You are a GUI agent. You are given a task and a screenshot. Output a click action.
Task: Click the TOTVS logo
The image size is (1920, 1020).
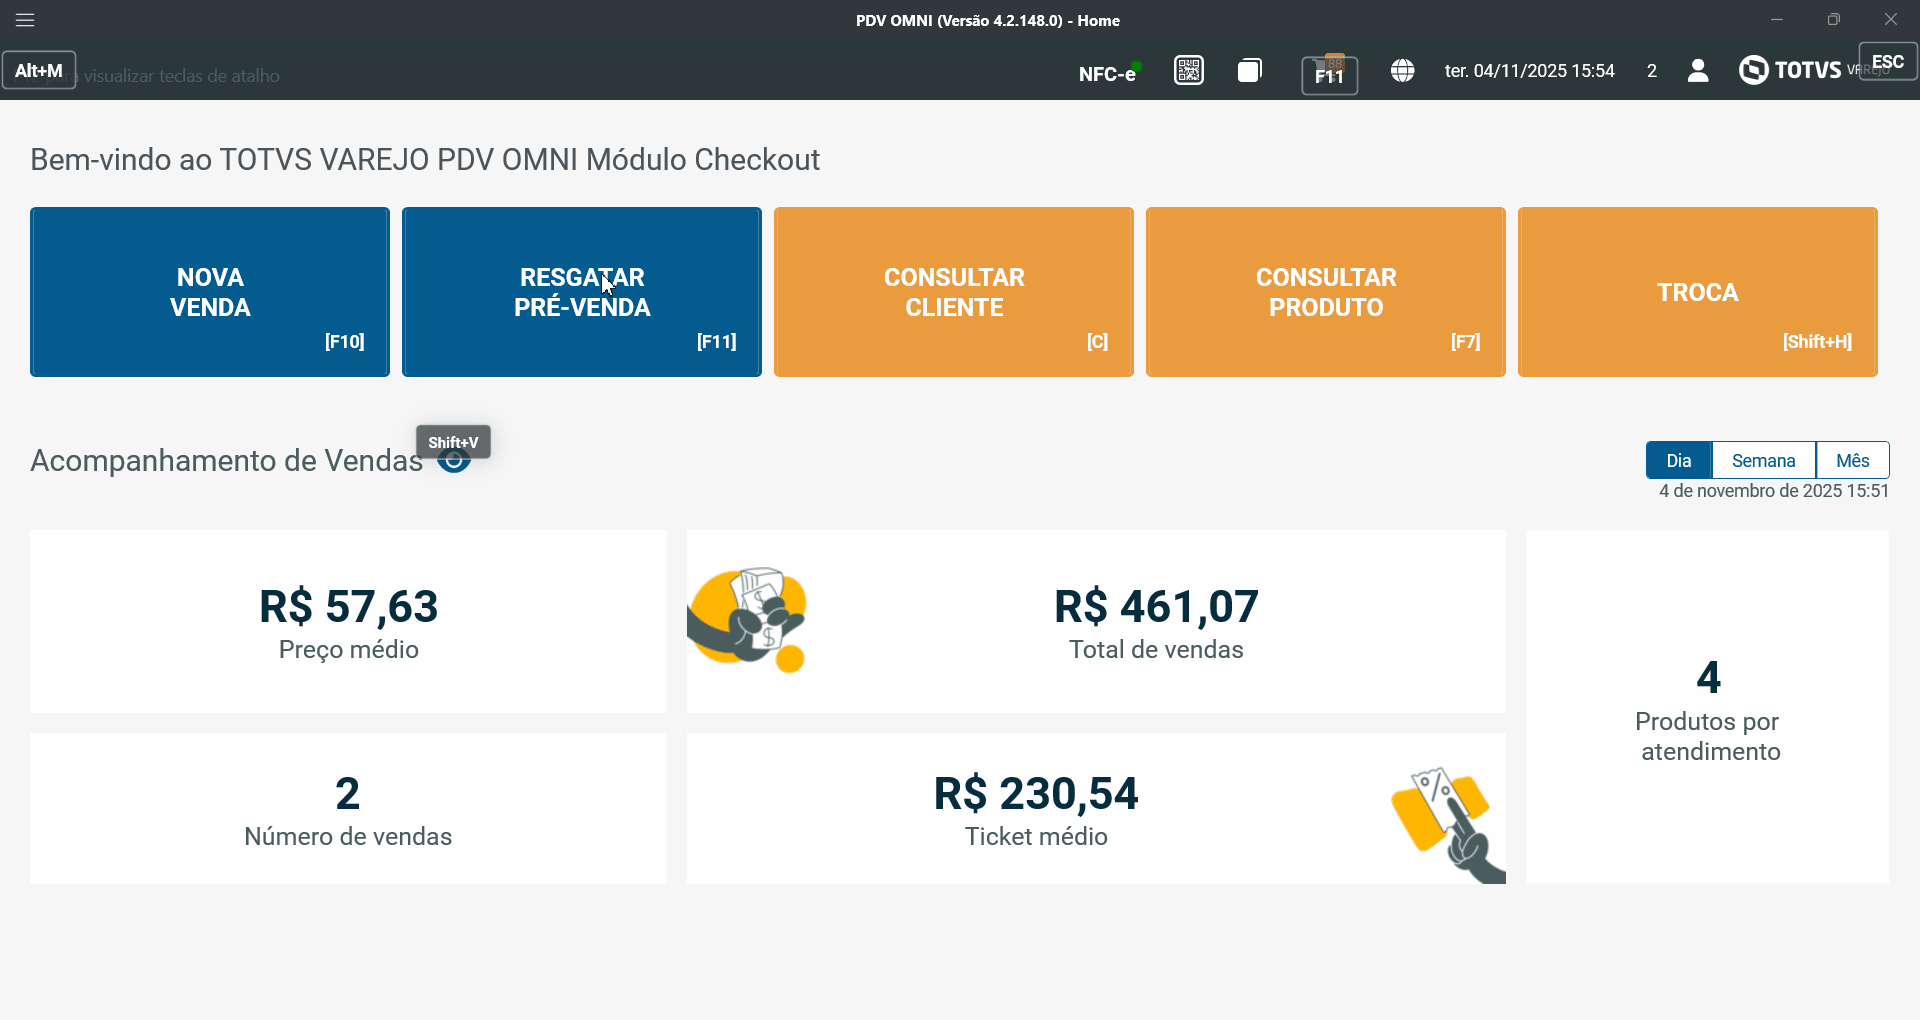(x=1790, y=70)
